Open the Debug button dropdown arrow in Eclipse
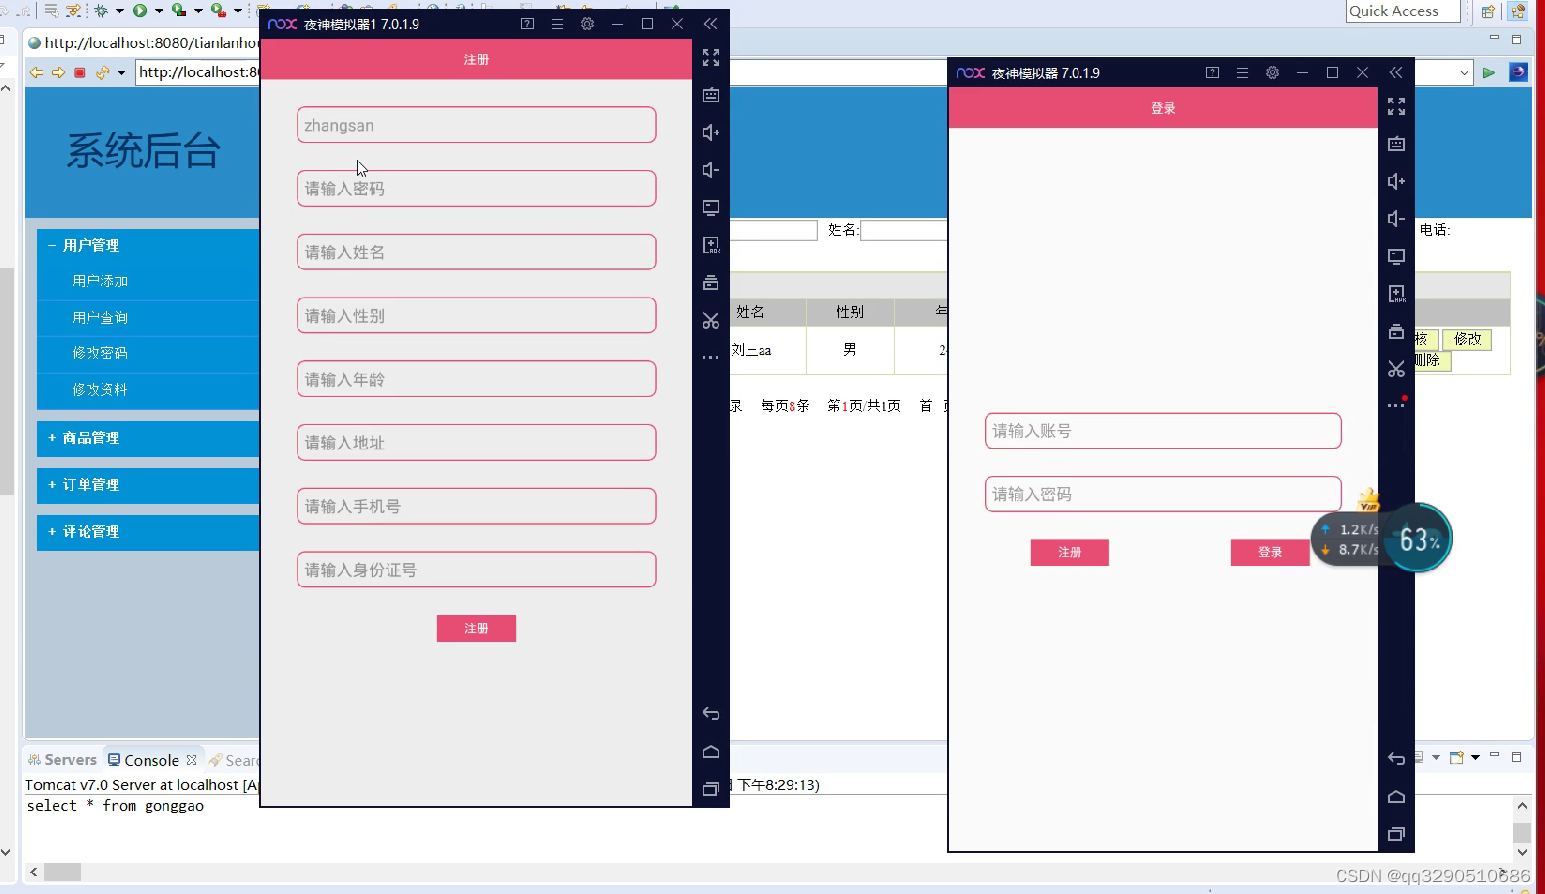 (120, 11)
